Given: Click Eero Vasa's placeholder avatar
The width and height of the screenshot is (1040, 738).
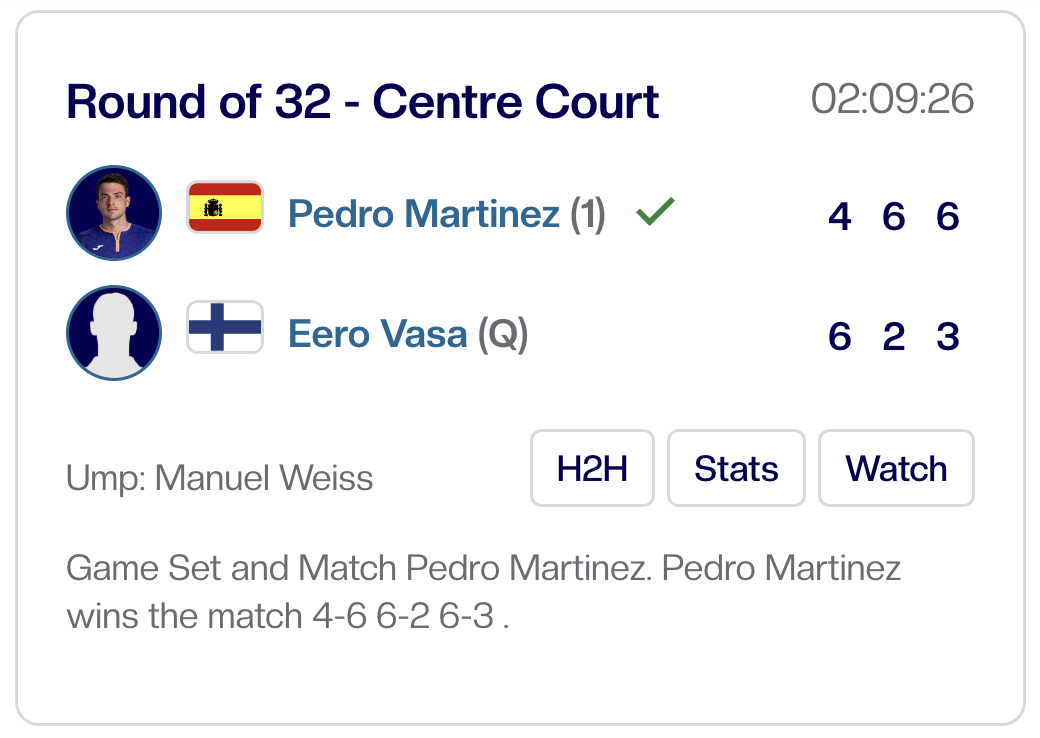Looking at the screenshot, I should tap(114, 333).
